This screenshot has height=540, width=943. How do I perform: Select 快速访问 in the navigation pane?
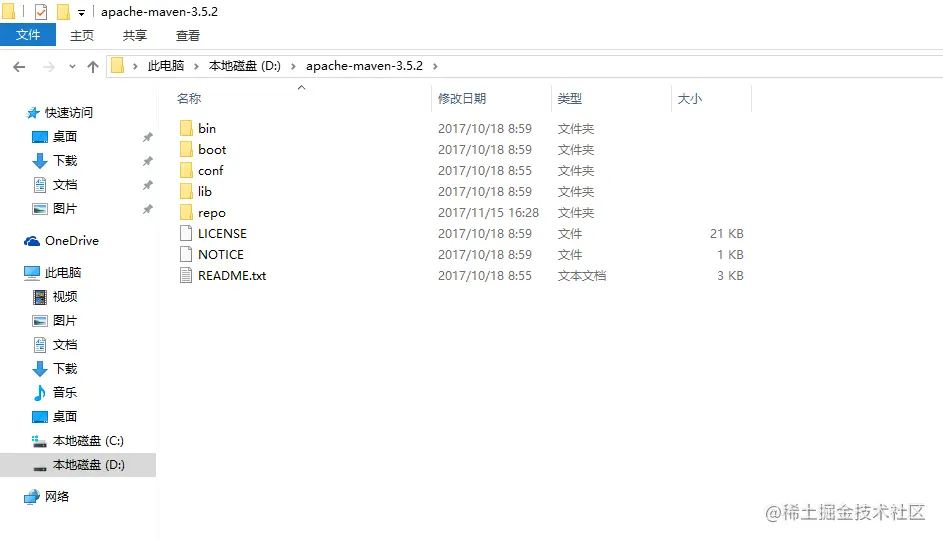tap(69, 112)
